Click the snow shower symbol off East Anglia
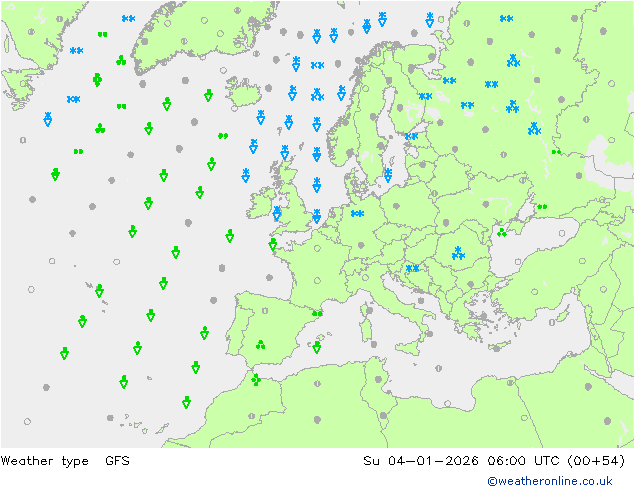Screen dimensions: 634x490 (317, 216)
